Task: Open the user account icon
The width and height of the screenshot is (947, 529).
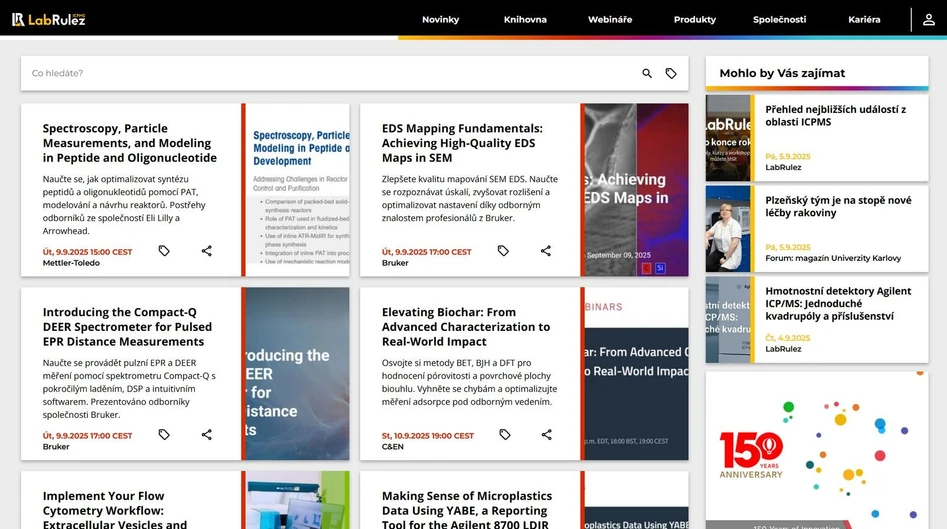Action: (928, 19)
